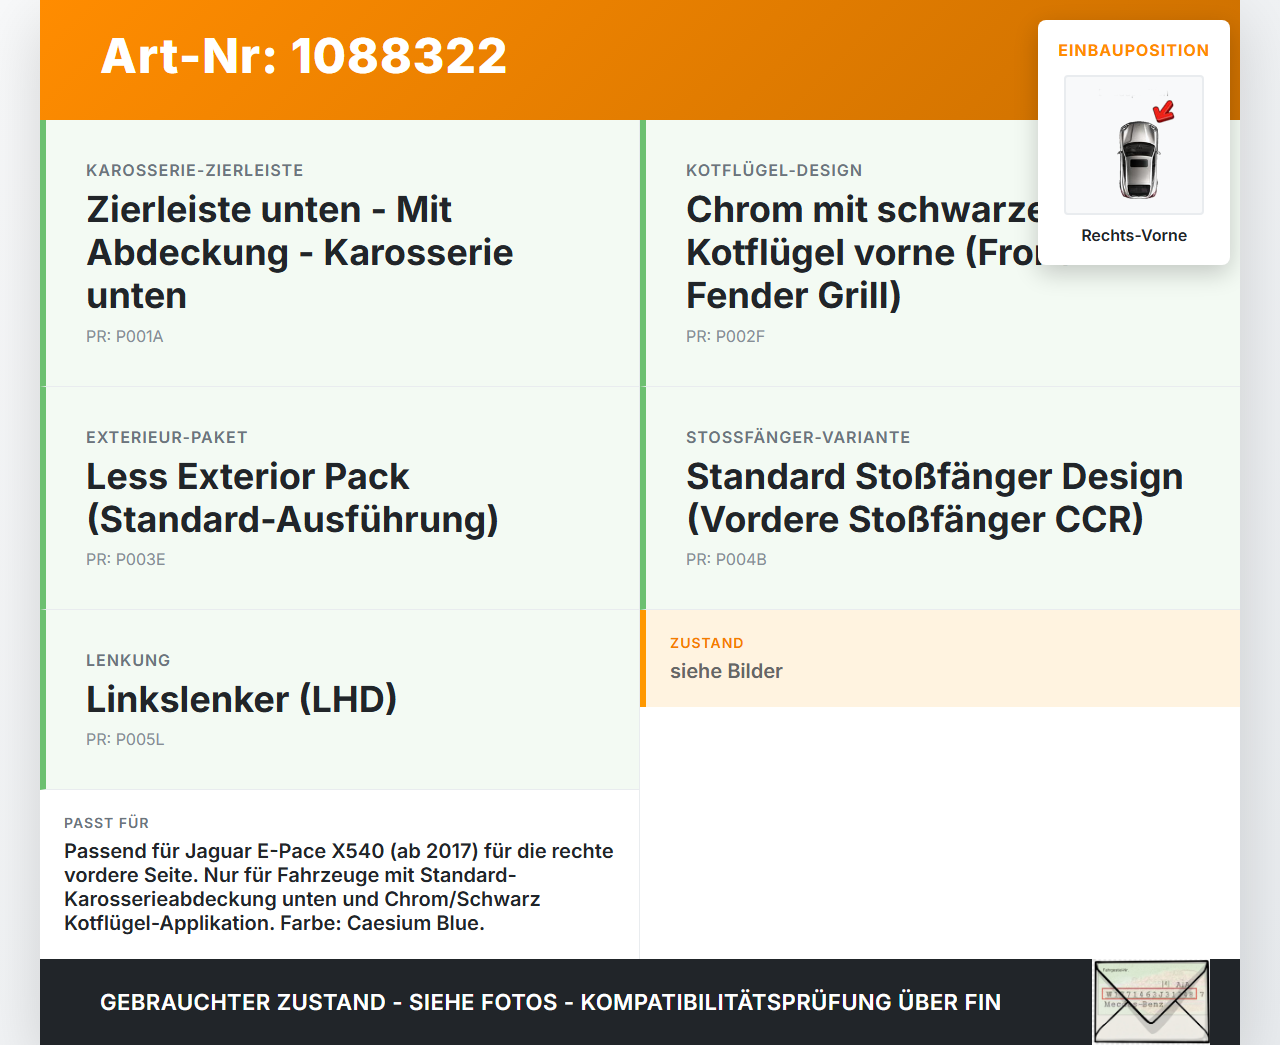Select the Standard Stoßfänger Design title
This screenshot has width=1280, height=1046.
pyautogui.click(x=935, y=498)
